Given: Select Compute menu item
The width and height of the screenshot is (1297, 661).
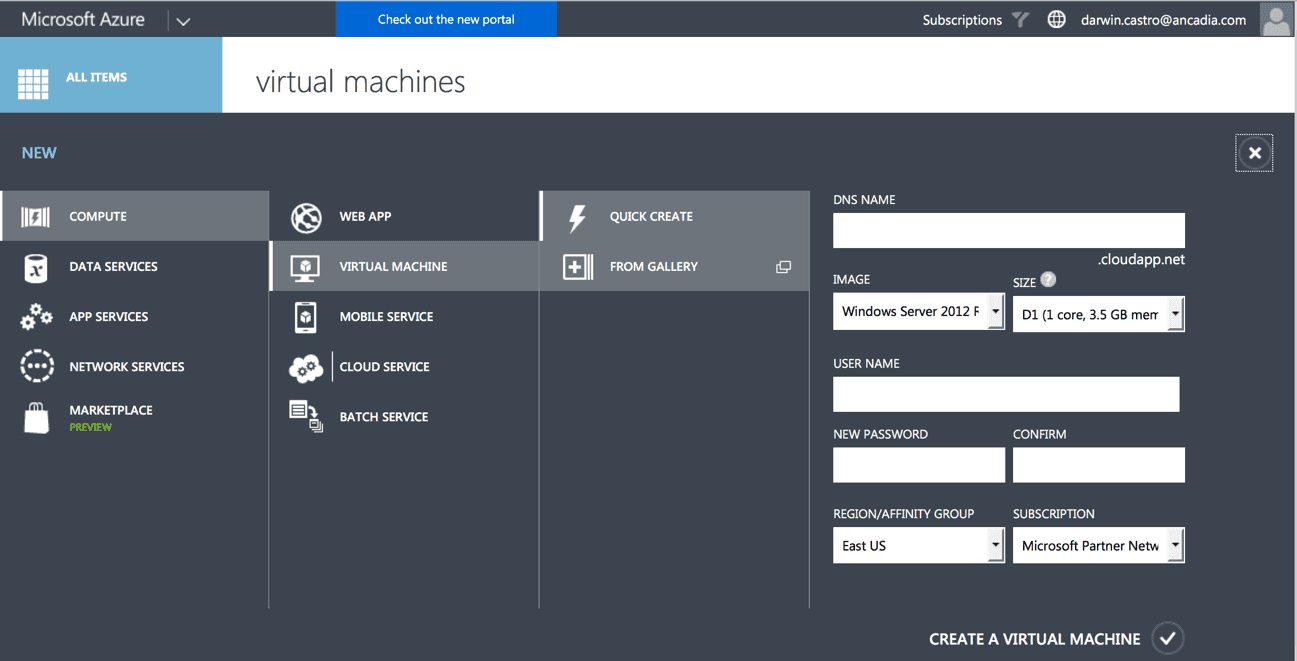Looking at the screenshot, I should pos(135,216).
